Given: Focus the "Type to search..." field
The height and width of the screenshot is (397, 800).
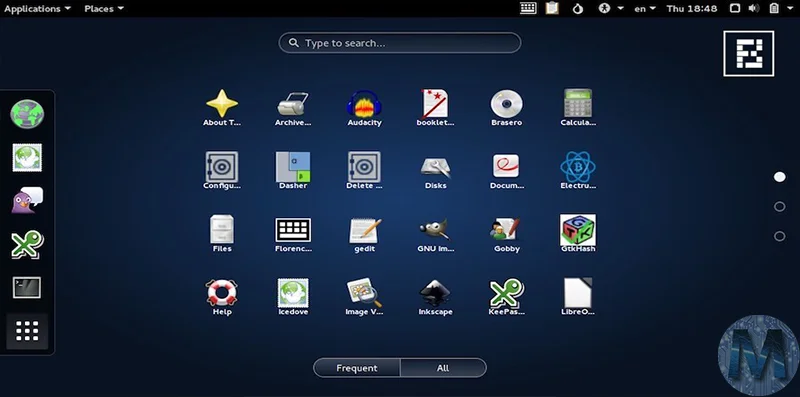Looking at the screenshot, I should click(400, 43).
